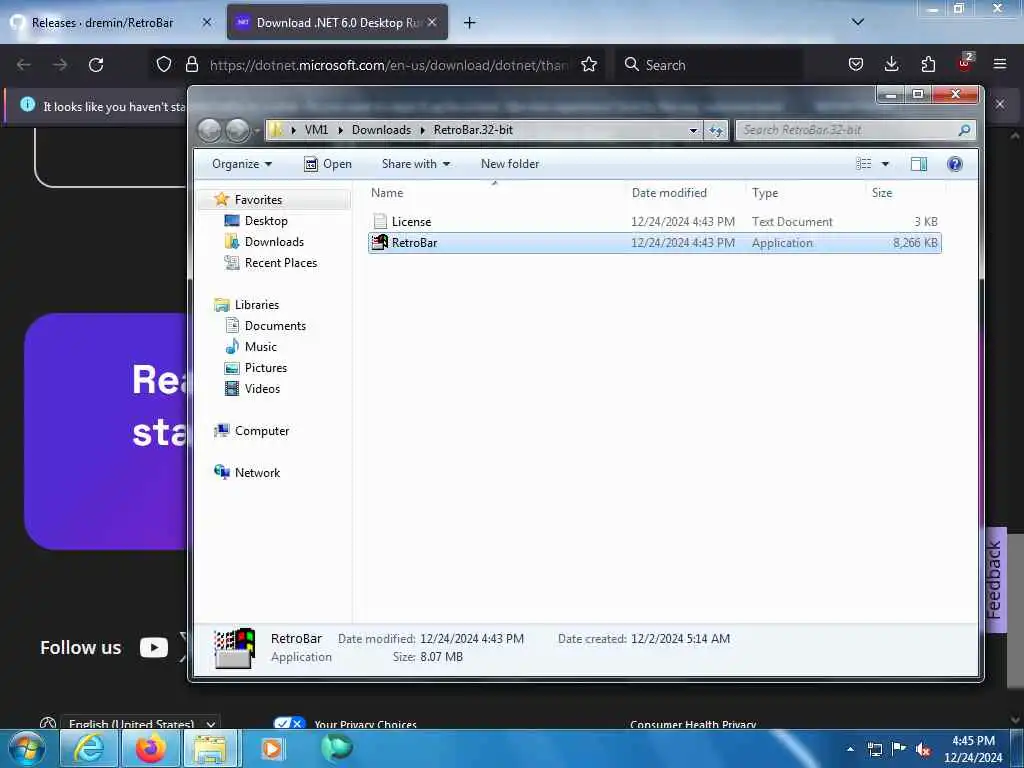Image resolution: width=1024 pixels, height=768 pixels.
Task: Open a new Firefox tab
Action: tap(469, 23)
